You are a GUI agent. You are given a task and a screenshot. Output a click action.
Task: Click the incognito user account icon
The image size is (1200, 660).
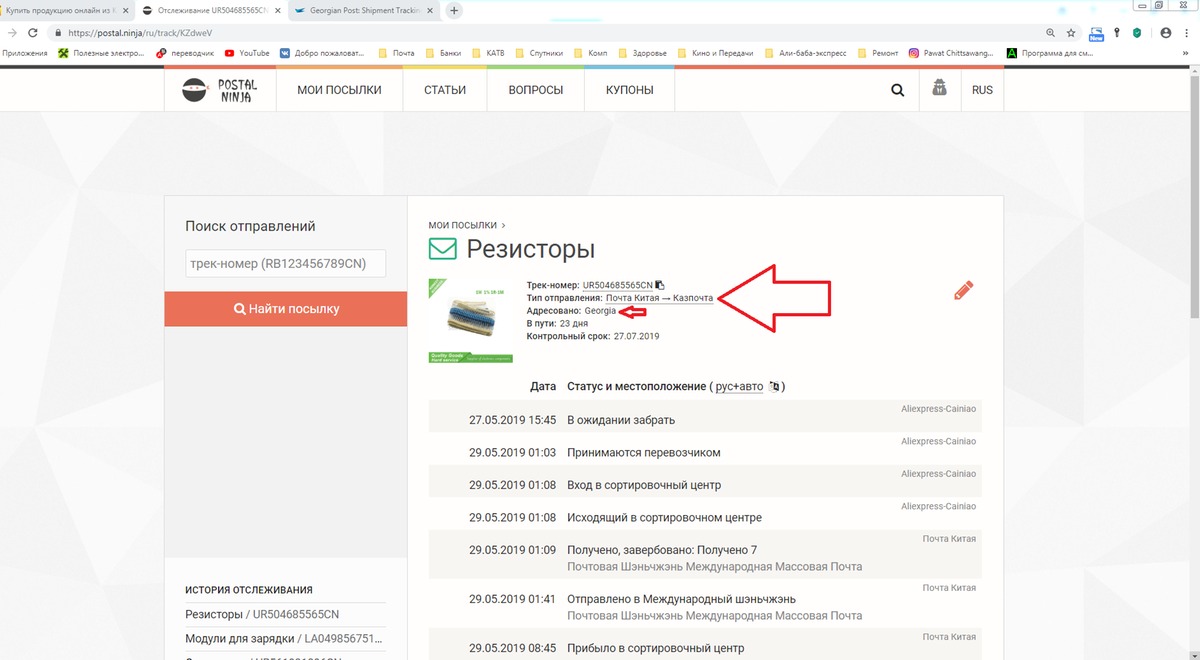939,89
